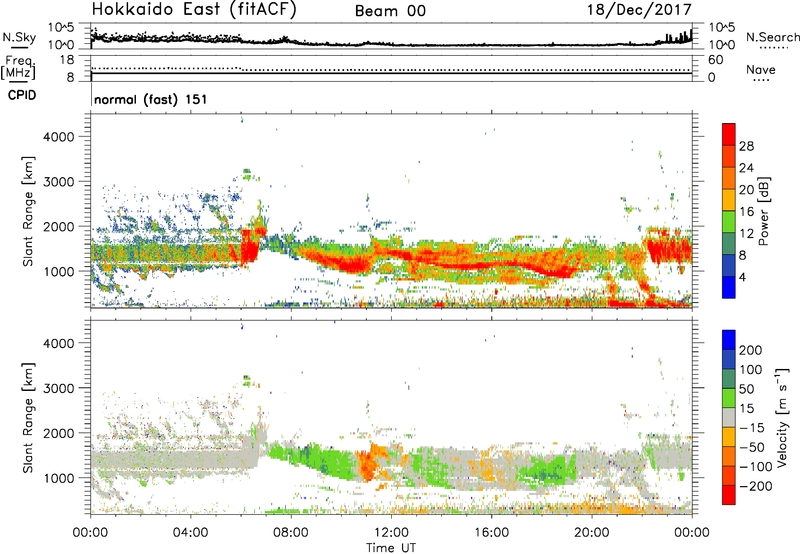Click the "4" power colorbar label
The height and width of the screenshot is (554, 800).
coord(742,278)
